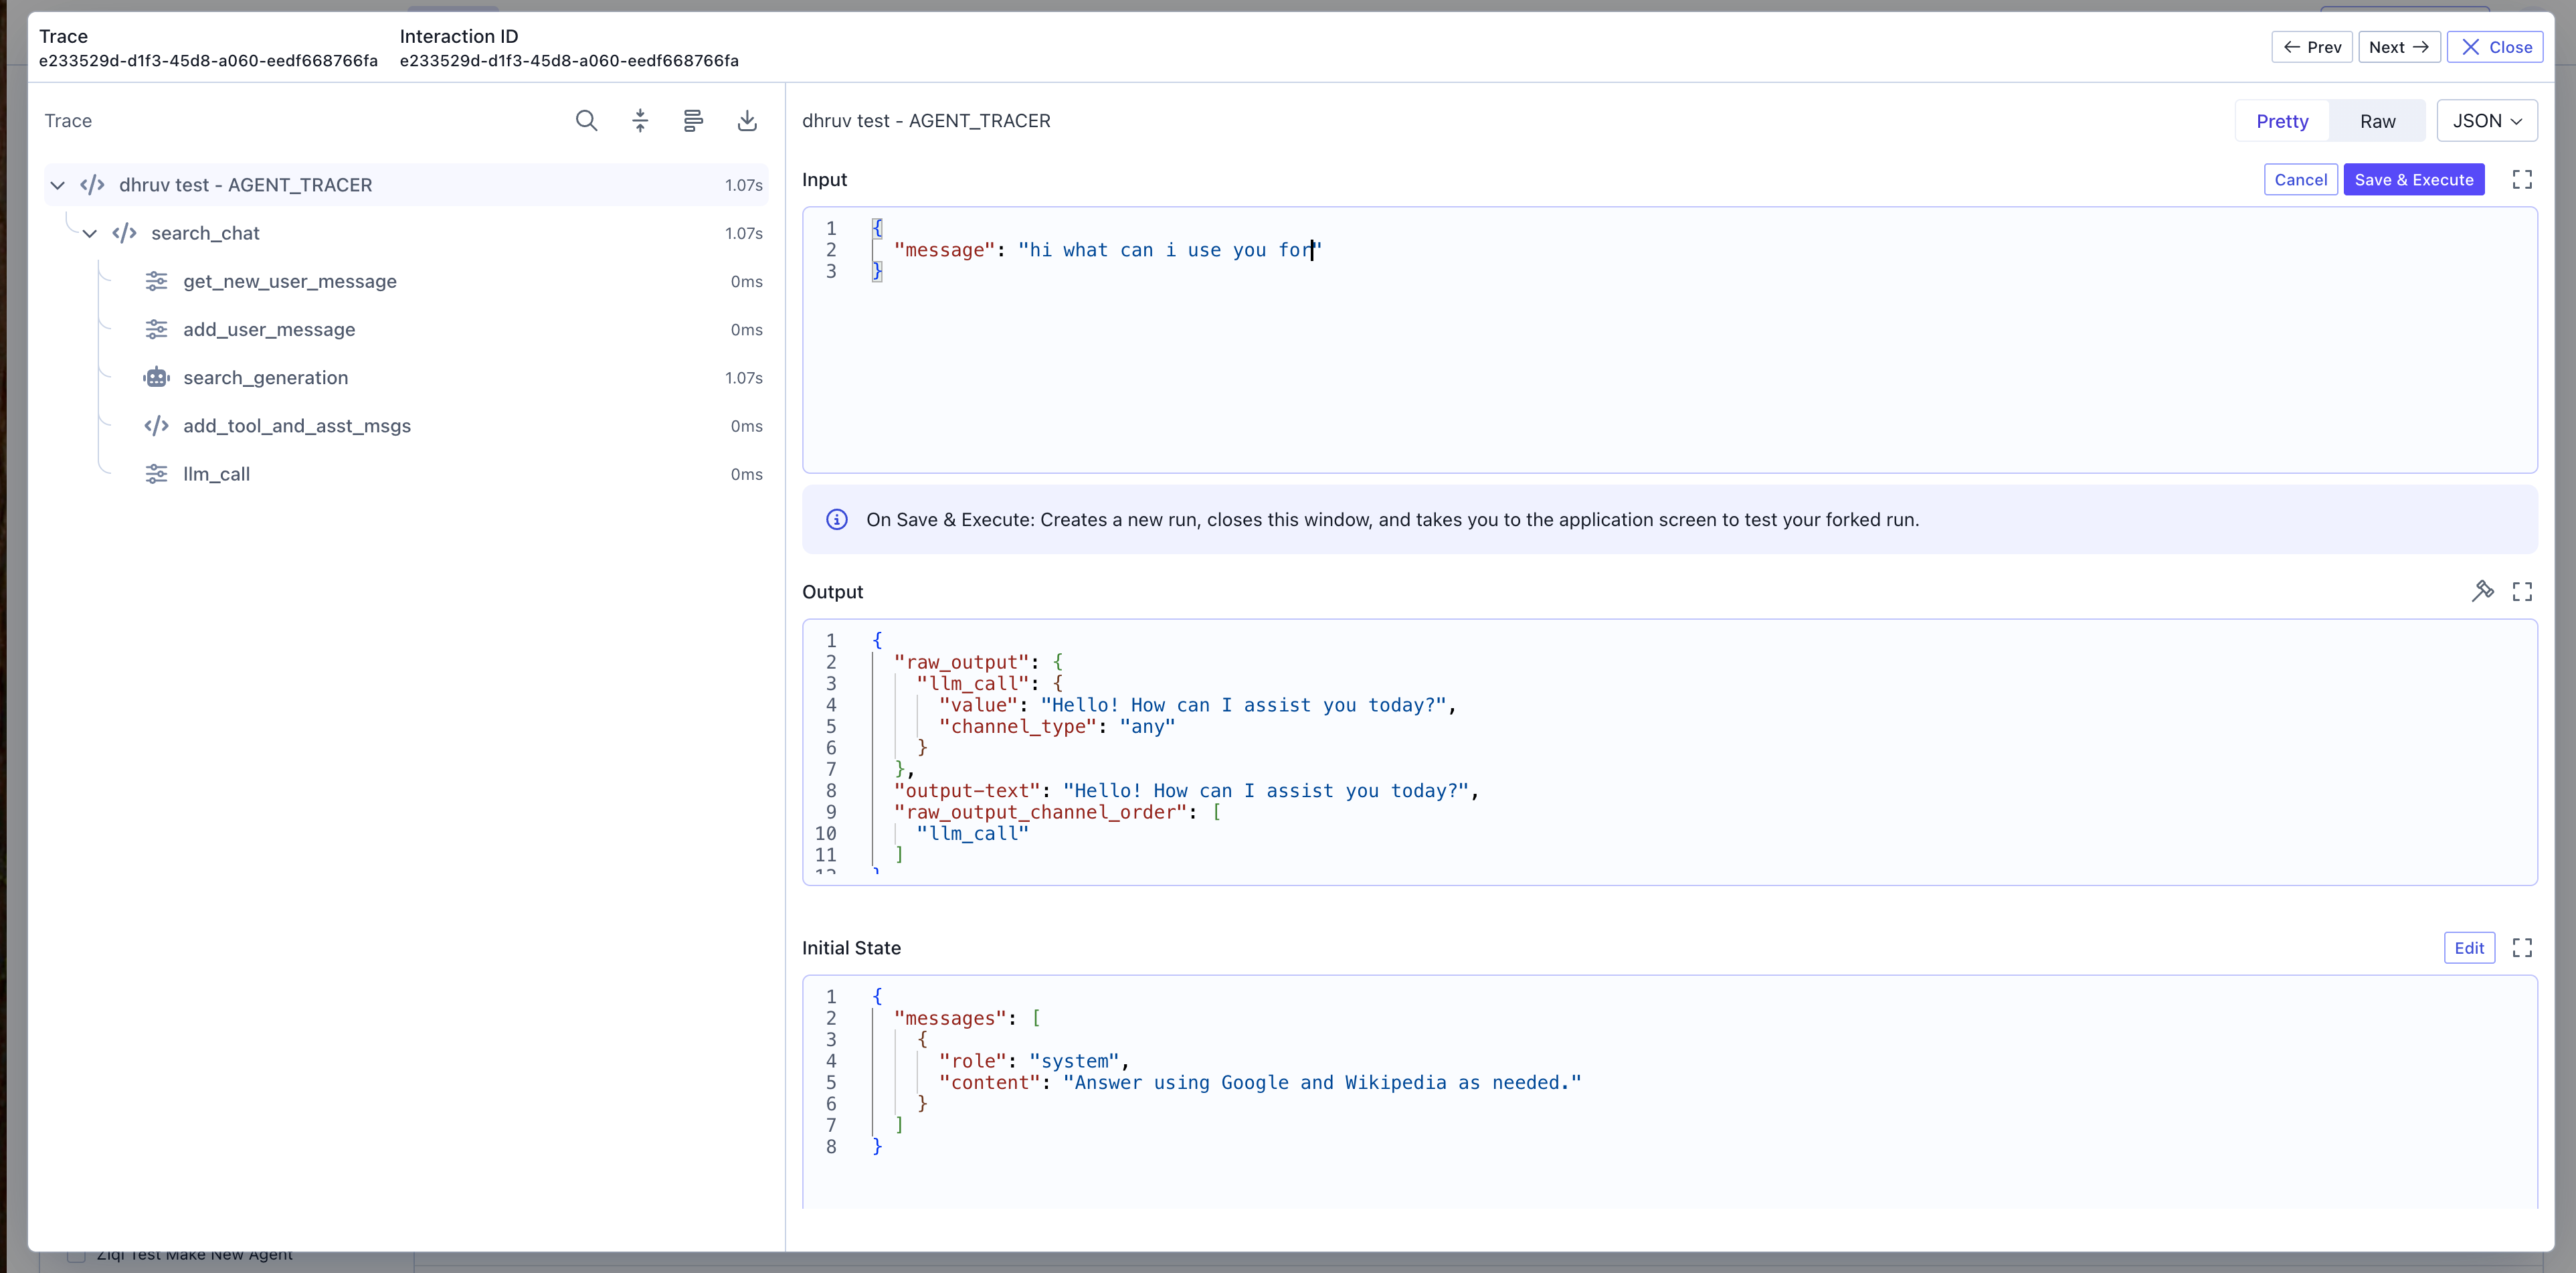Collapse the dhruv test - AGENT_TRACER node
Viewport: 2576px width, 1273px height.
(x=58, y=185)
